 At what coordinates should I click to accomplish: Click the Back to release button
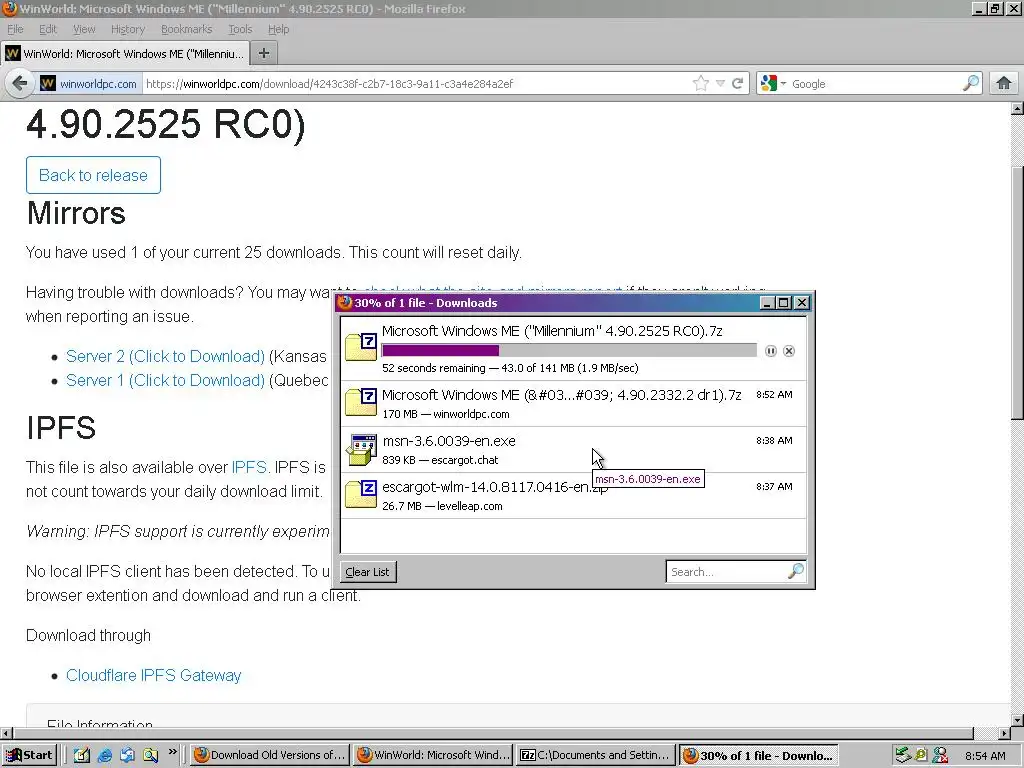[93, 175]
